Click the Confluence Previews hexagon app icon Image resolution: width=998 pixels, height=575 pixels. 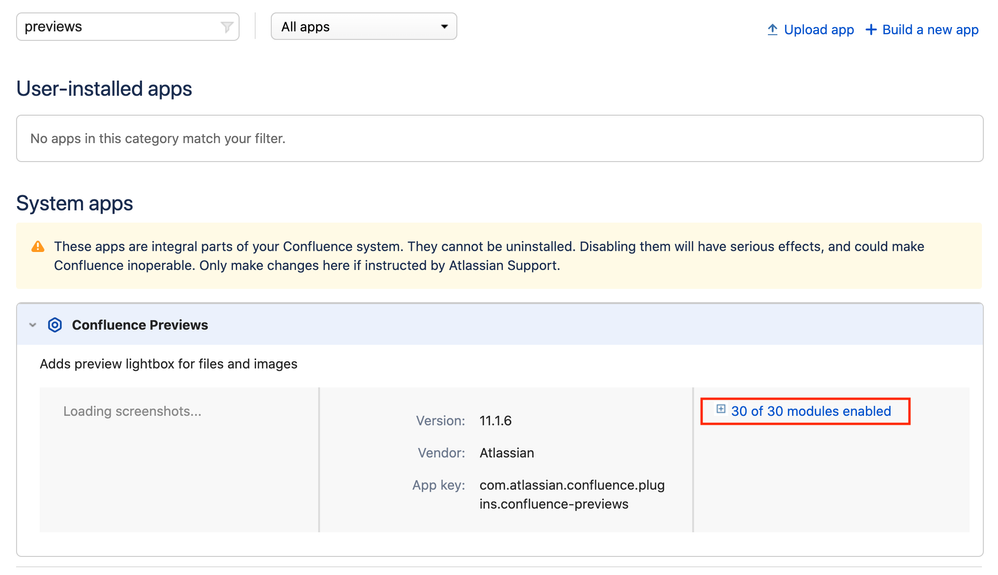point(55,325)
